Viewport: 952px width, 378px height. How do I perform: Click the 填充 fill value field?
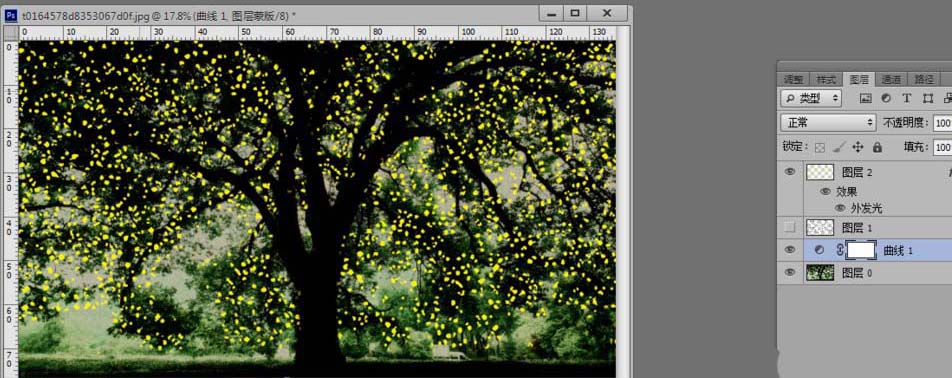tap(943, 147)
